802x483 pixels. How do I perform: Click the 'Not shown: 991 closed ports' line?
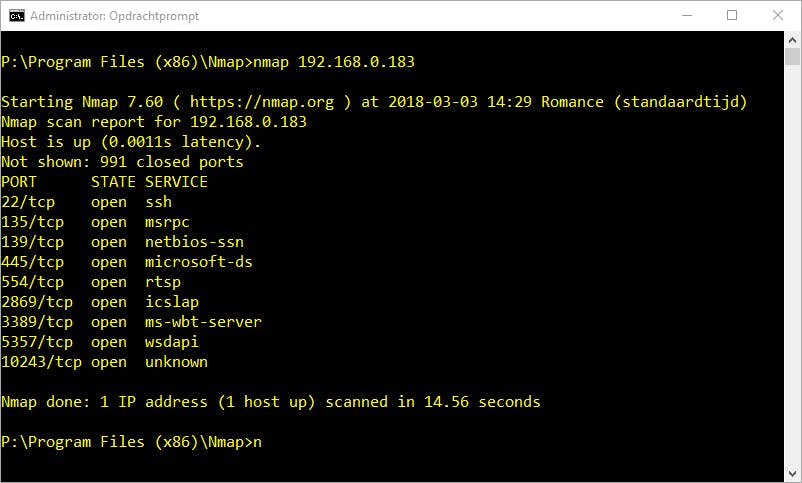point(122,162)
